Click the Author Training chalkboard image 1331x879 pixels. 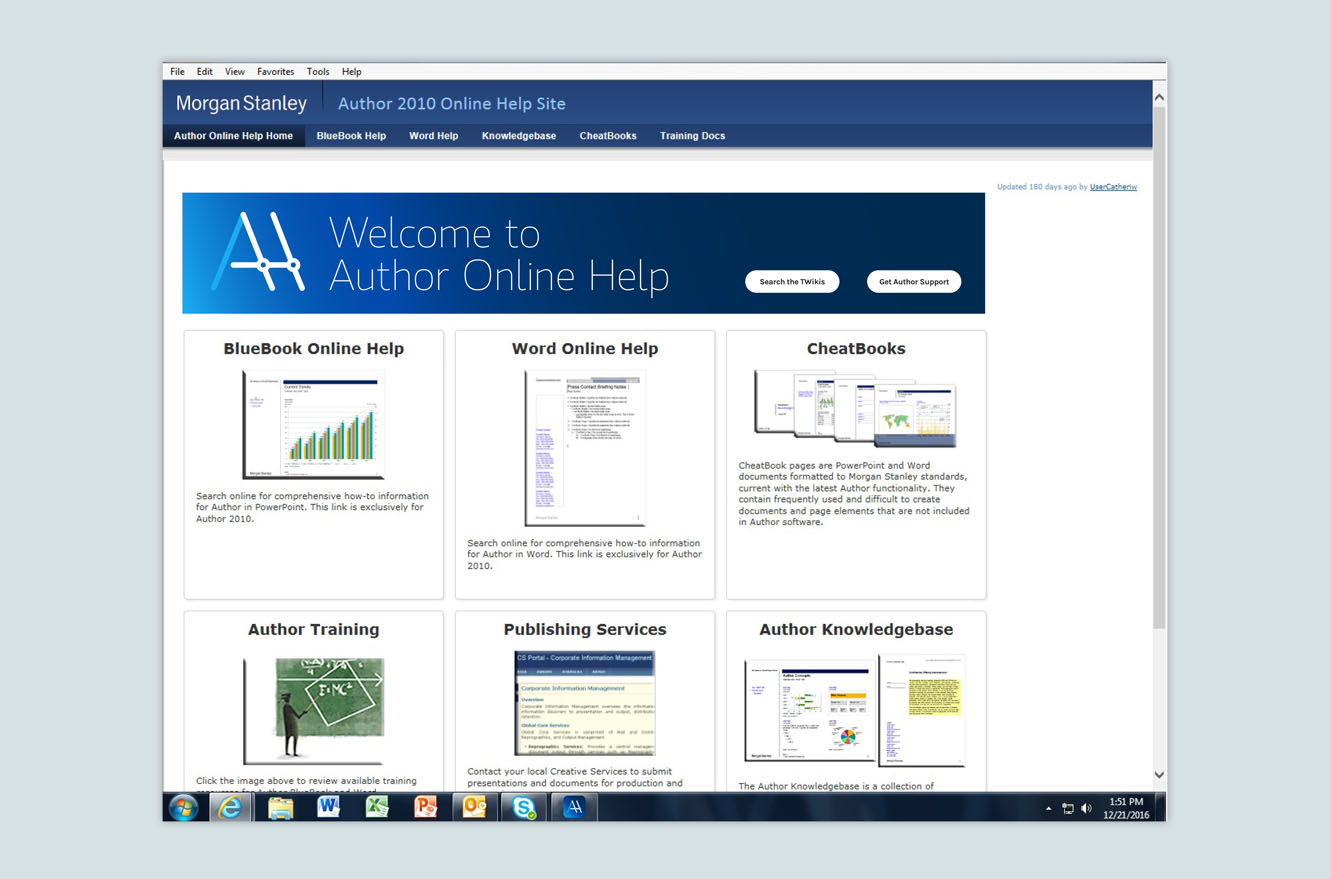coord(314,710)
